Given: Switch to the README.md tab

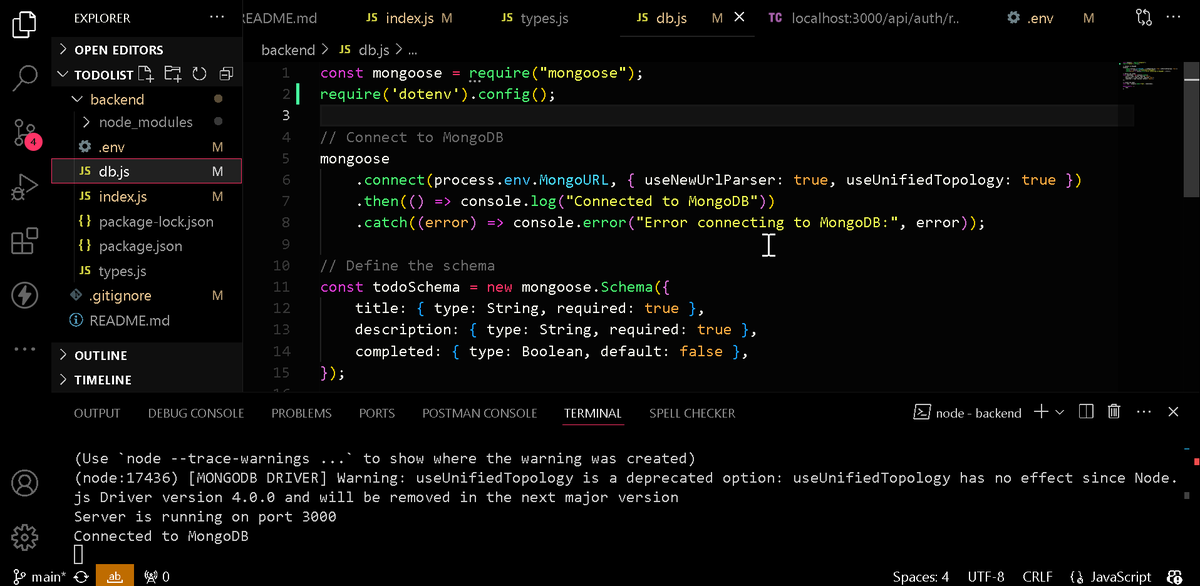Looking at the screenshot, I should click(279, 18).
